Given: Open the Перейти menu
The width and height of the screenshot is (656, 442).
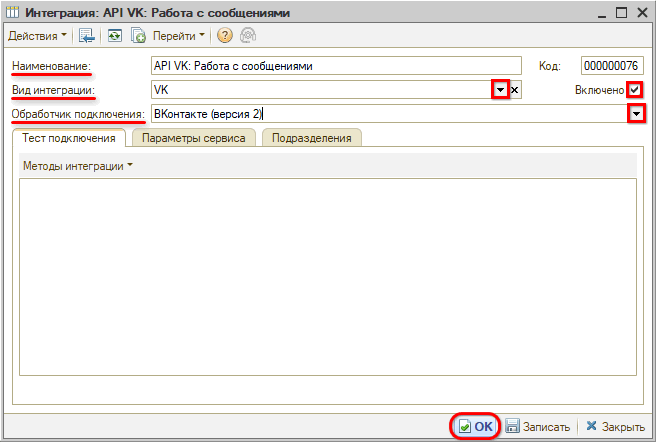Looking at the screenshot, I should coord(180,36).
